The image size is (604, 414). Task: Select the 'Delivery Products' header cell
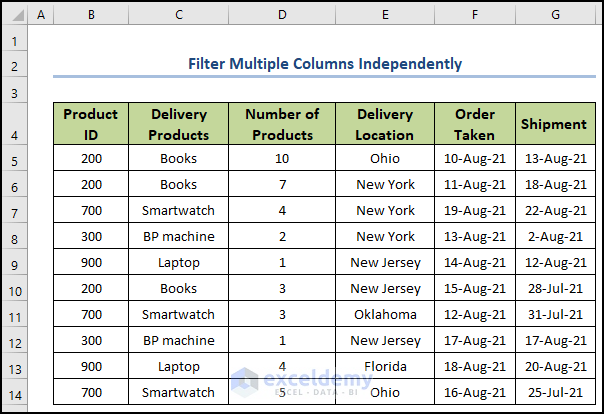178,124
